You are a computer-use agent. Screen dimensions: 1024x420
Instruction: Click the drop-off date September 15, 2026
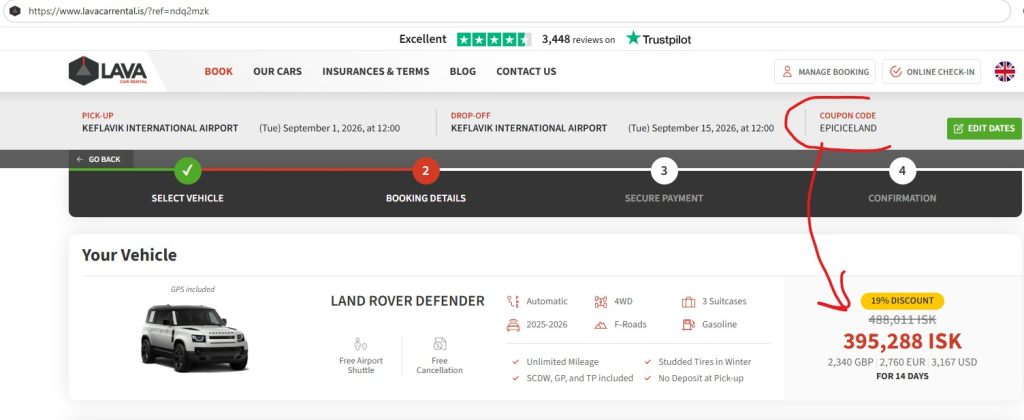pos(701,128)
